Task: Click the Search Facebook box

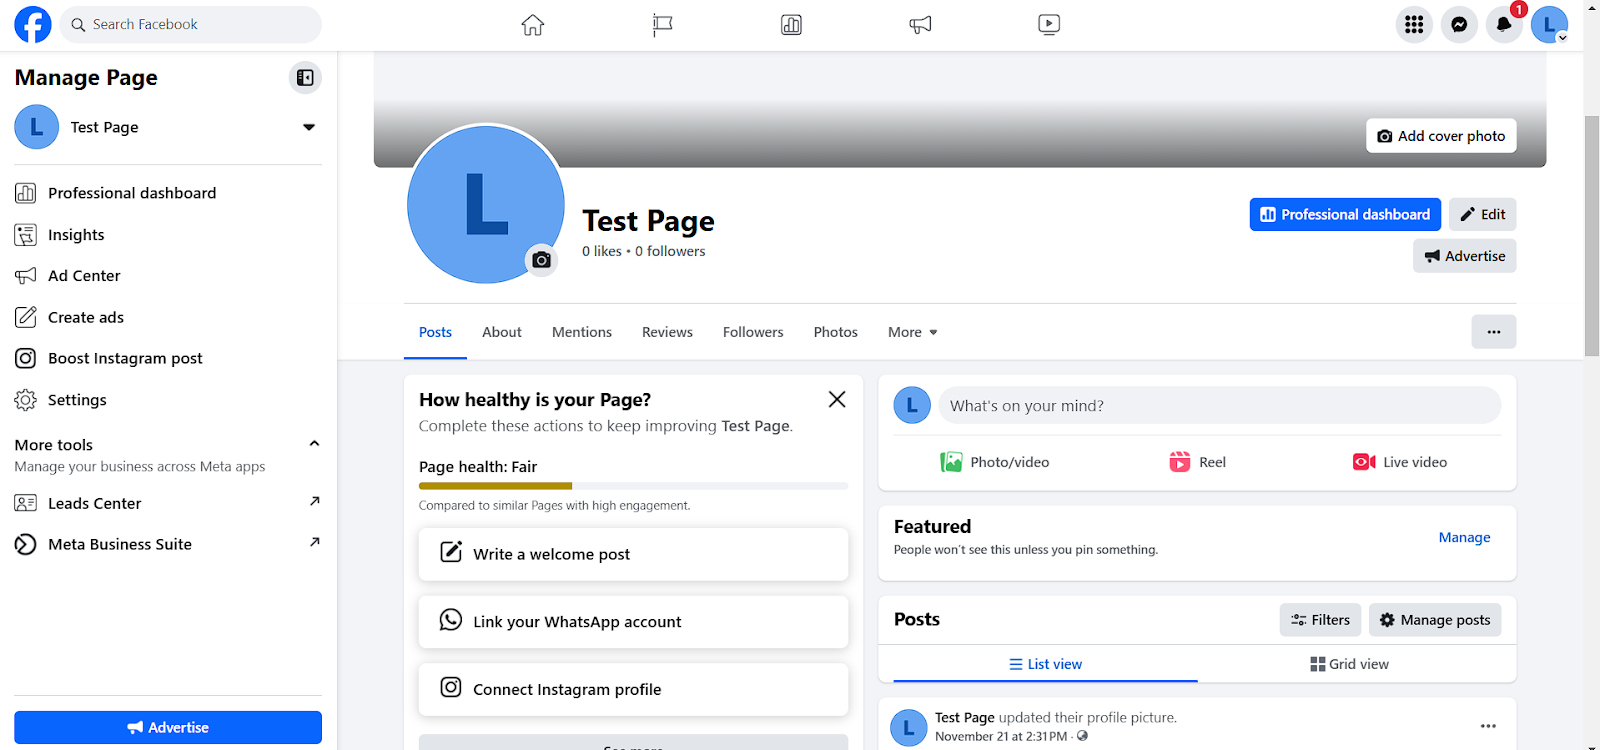Action: [191, 24]
